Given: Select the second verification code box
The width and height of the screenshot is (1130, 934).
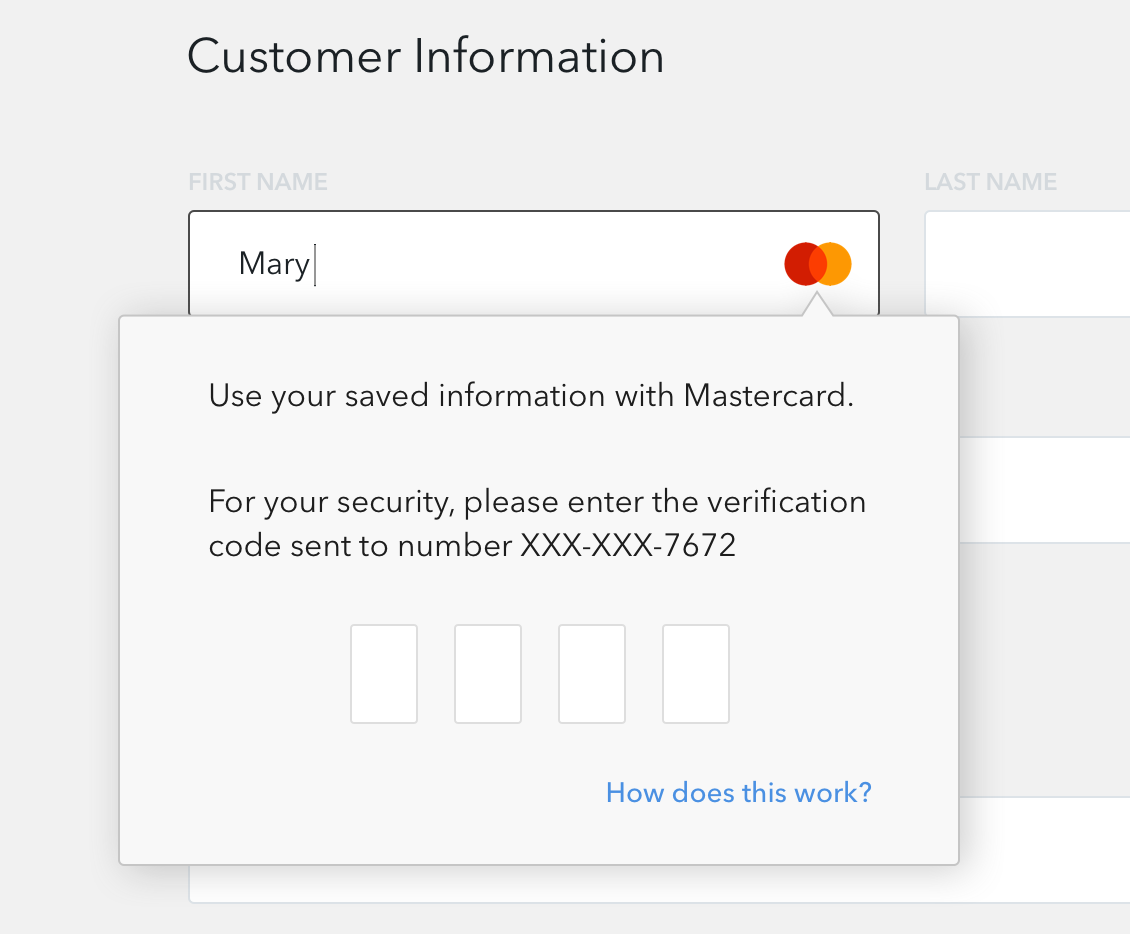Looking at the screenshot, I should pos(488,674).
